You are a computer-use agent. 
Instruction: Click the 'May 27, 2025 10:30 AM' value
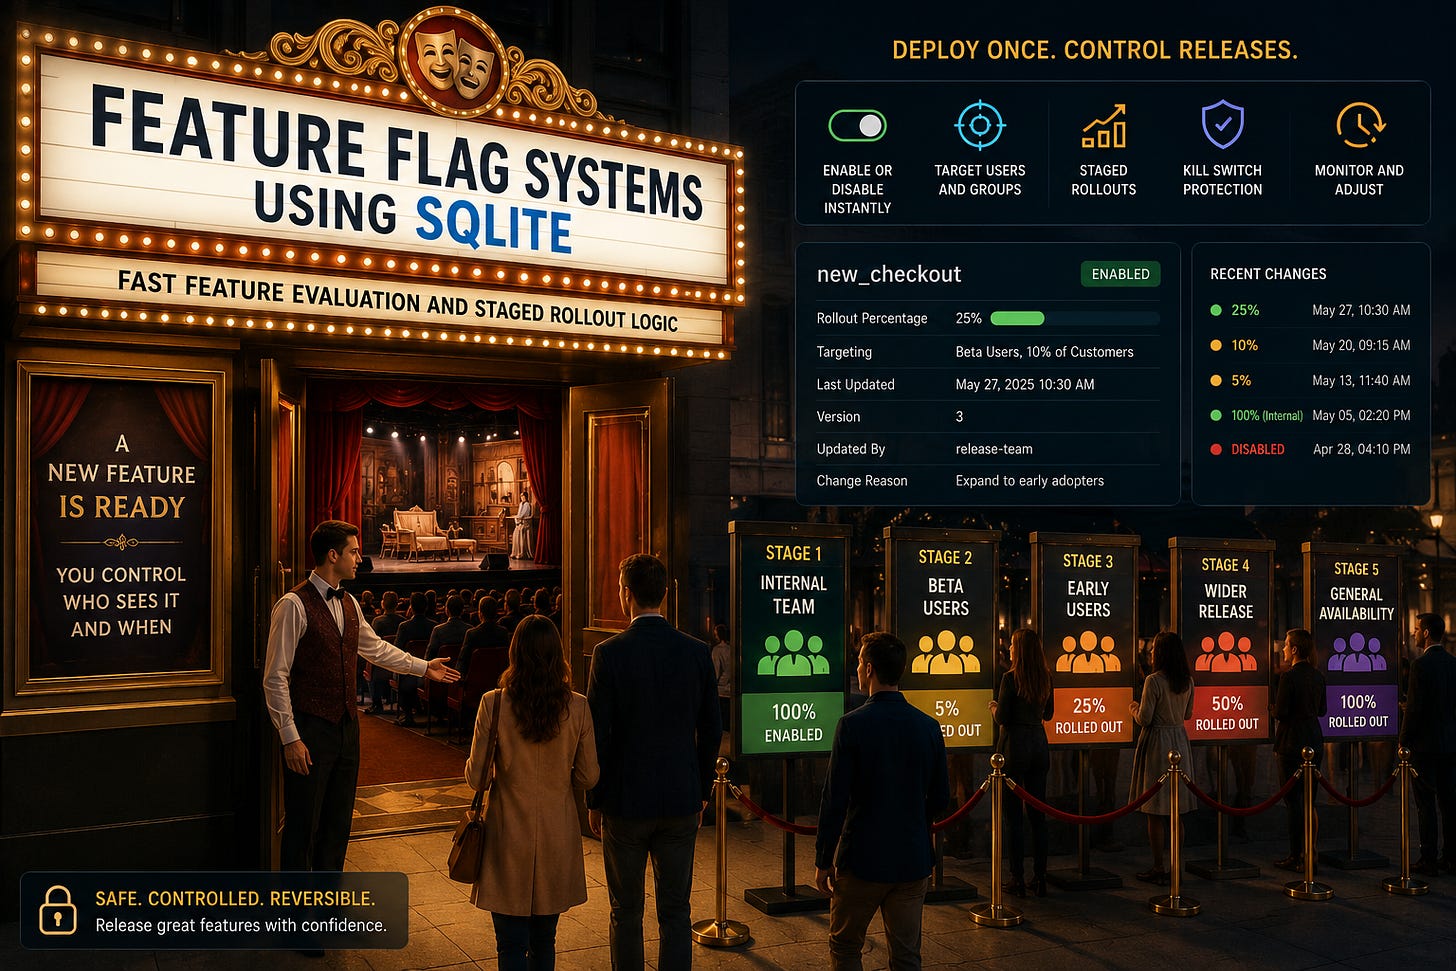coord(1025,384)
